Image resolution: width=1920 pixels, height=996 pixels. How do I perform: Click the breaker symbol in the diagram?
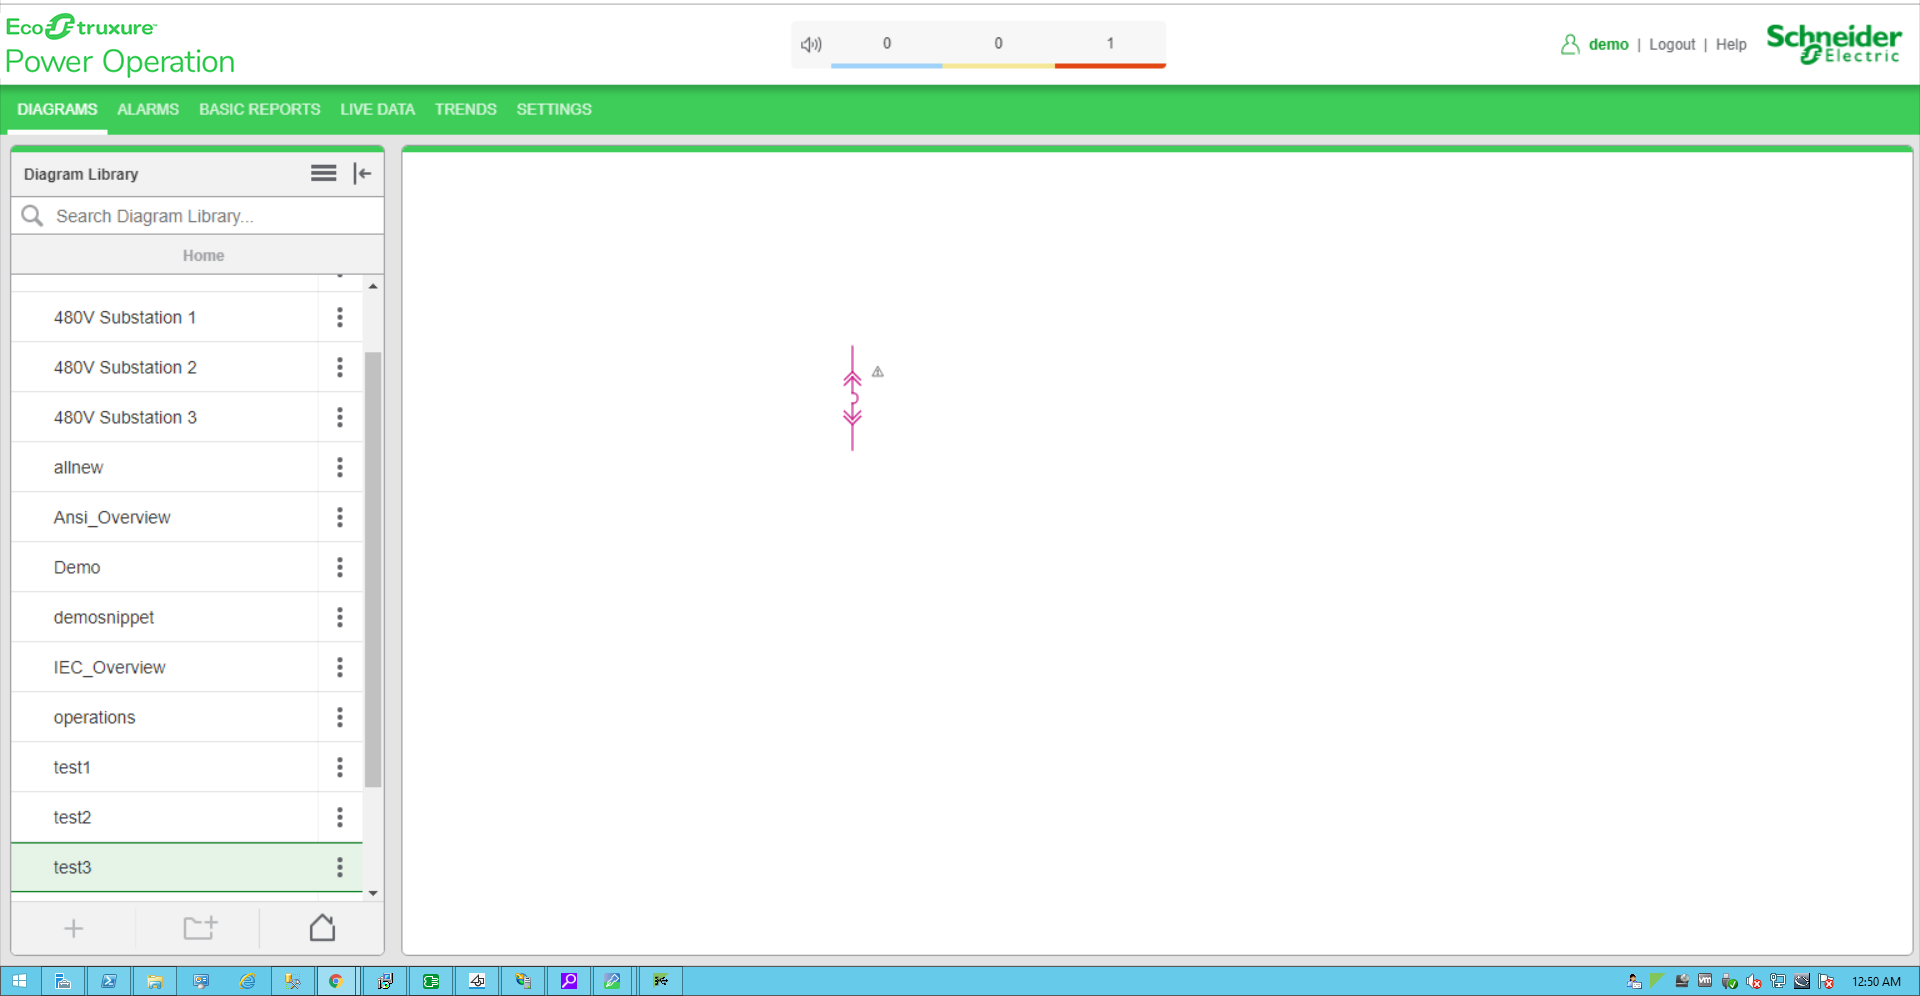(x=852, y=398)
